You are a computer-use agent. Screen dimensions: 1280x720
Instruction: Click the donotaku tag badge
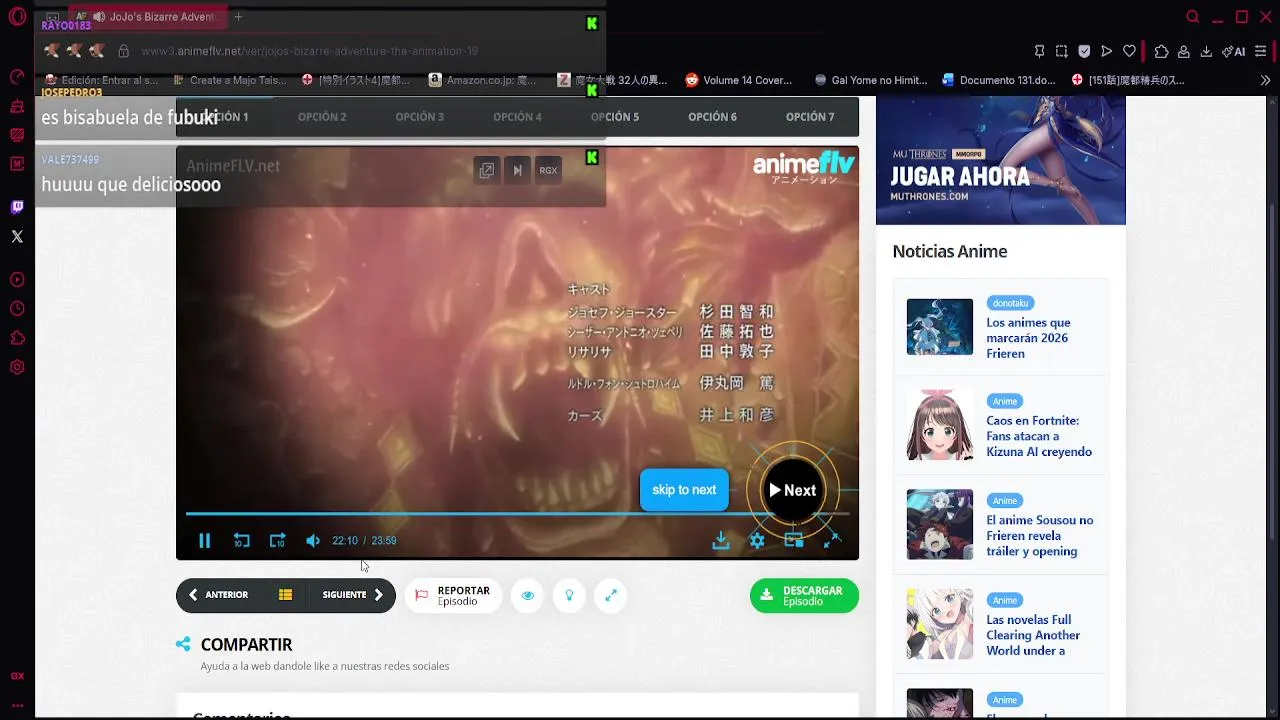tap(1011, 303)
